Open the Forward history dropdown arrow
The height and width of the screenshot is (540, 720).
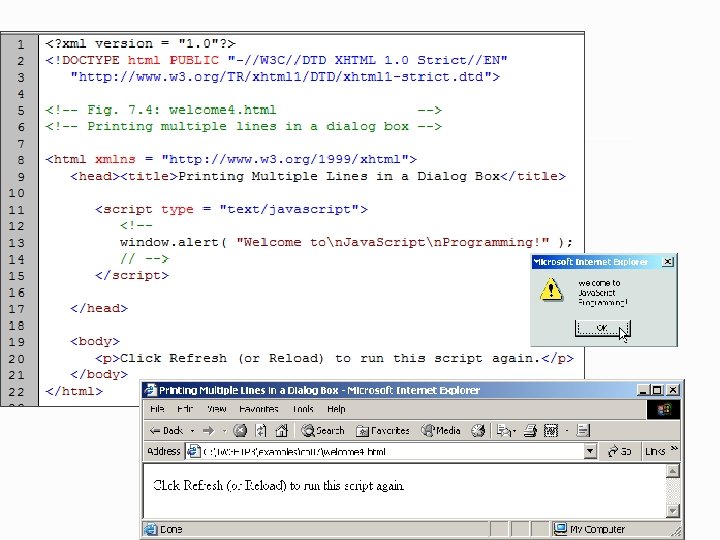click(225, 431)
